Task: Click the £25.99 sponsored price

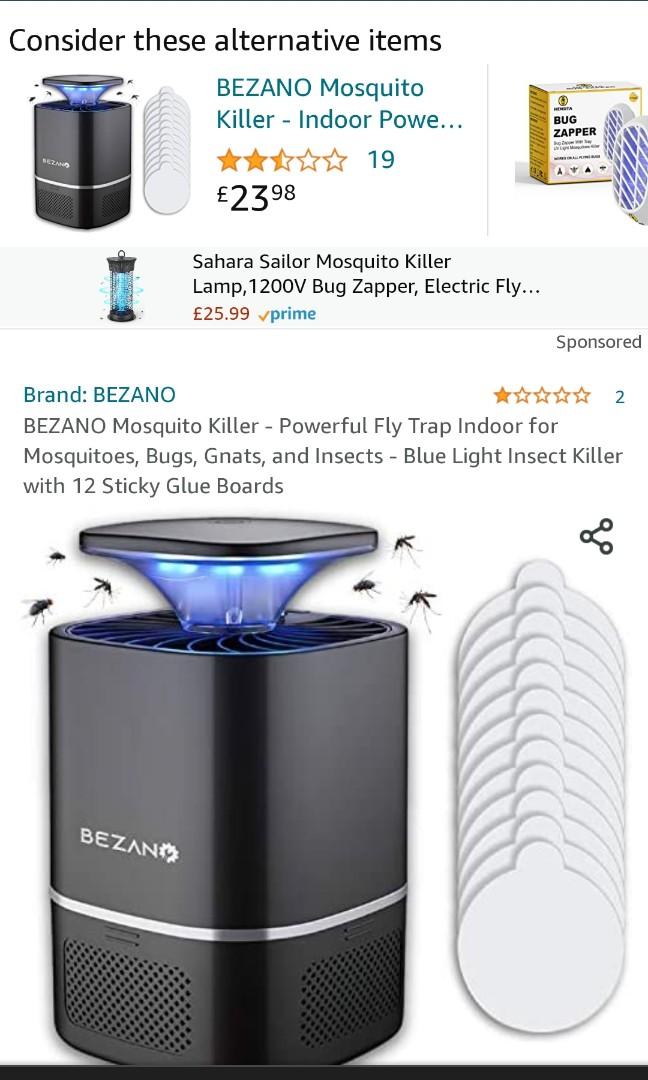Action: [x=221, y=314]
